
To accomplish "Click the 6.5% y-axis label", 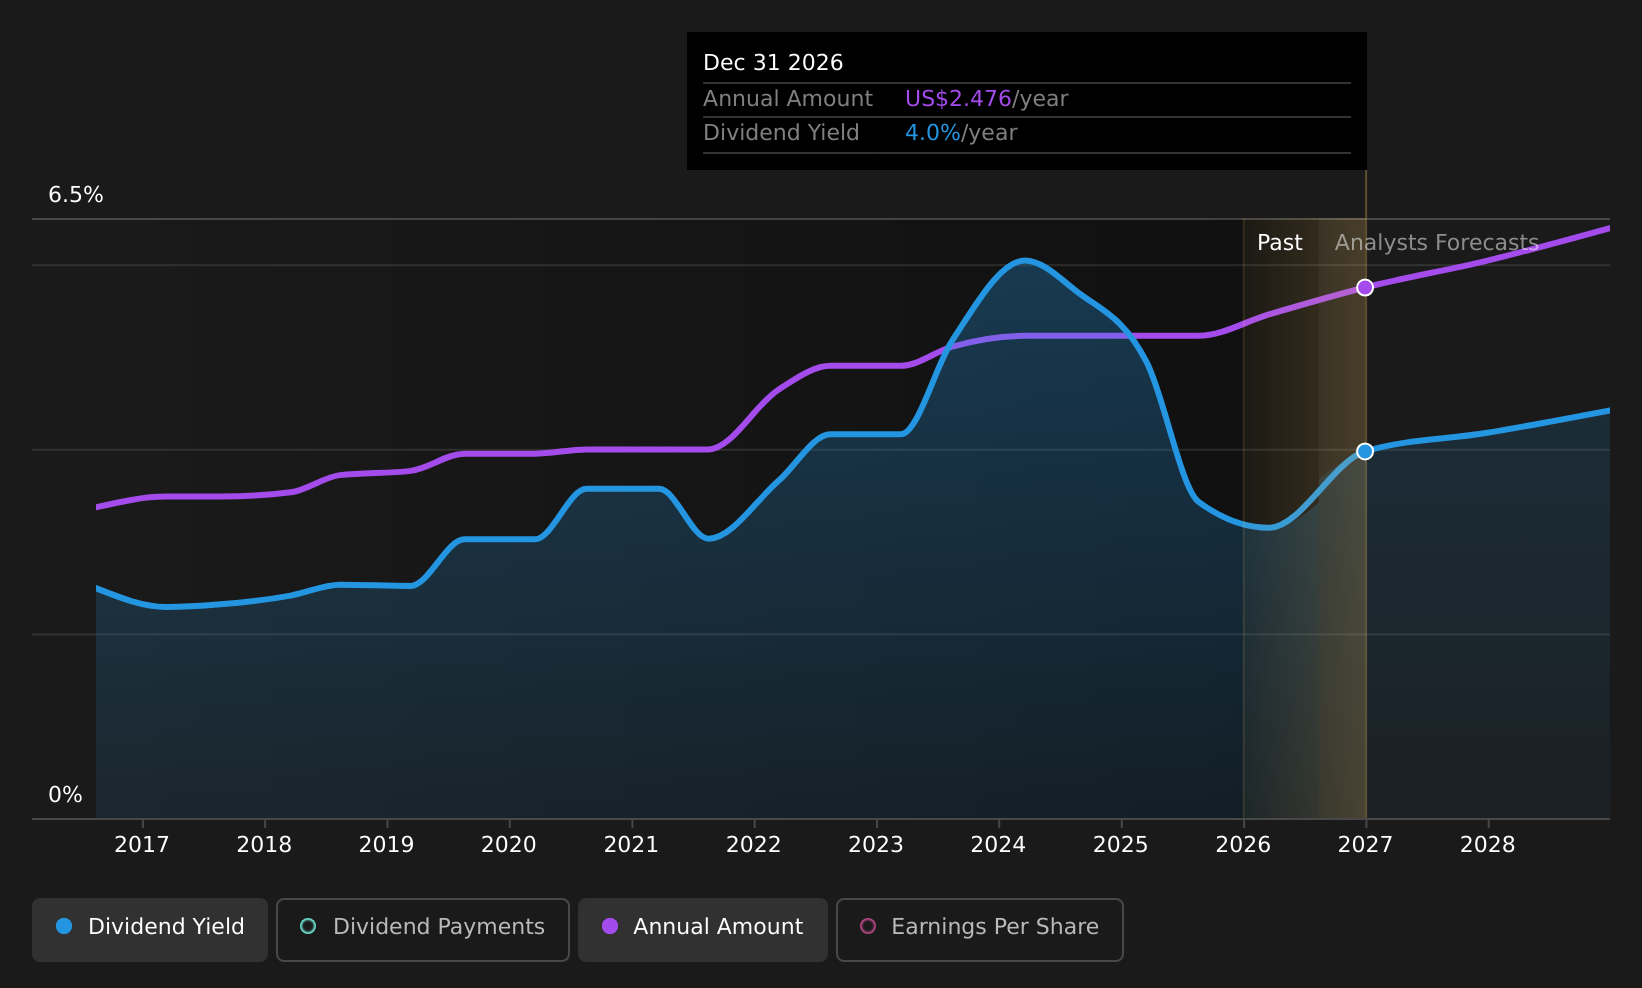I will [x=76, y=195].
